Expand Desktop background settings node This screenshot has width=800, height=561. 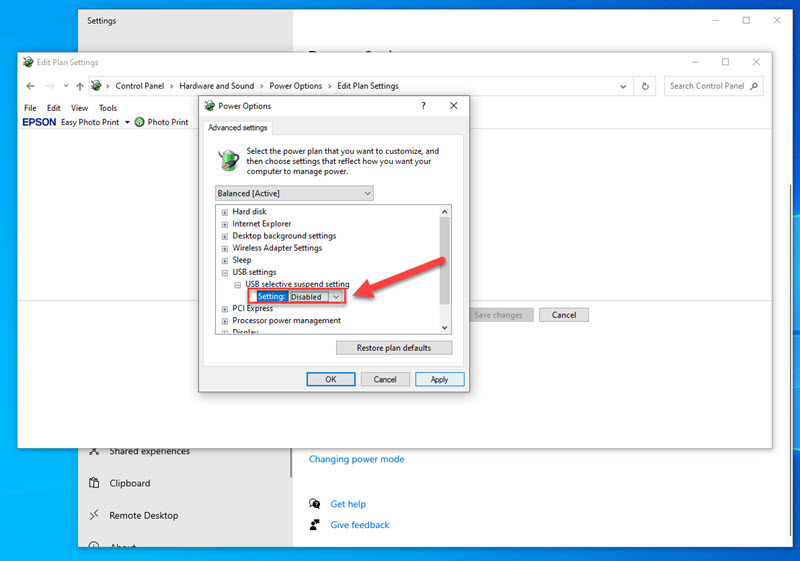[x=224, y=237]
